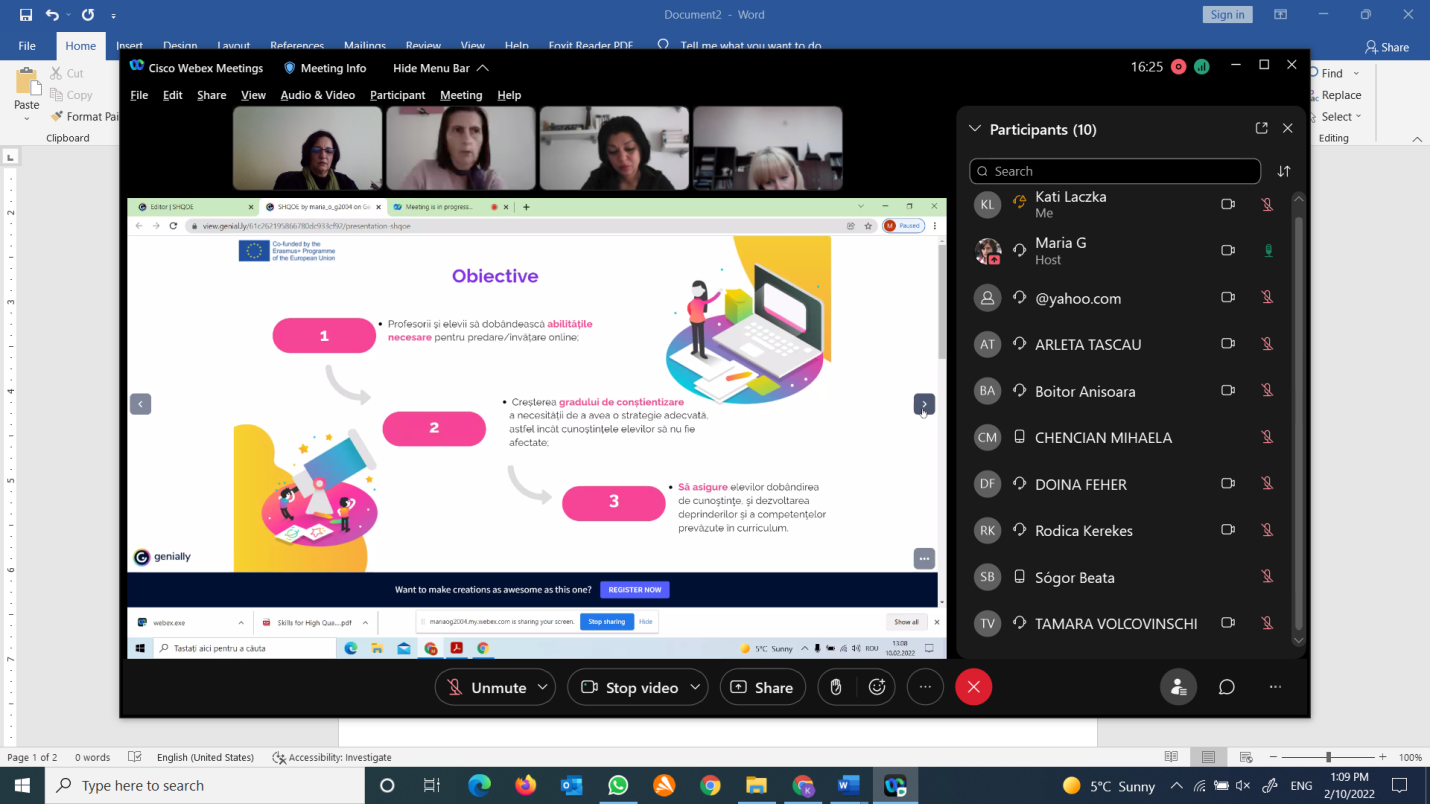The width and height of the screenshot is (1430, 804).
Task: Open the Webex Edit menu
Action: coord(172,95)
